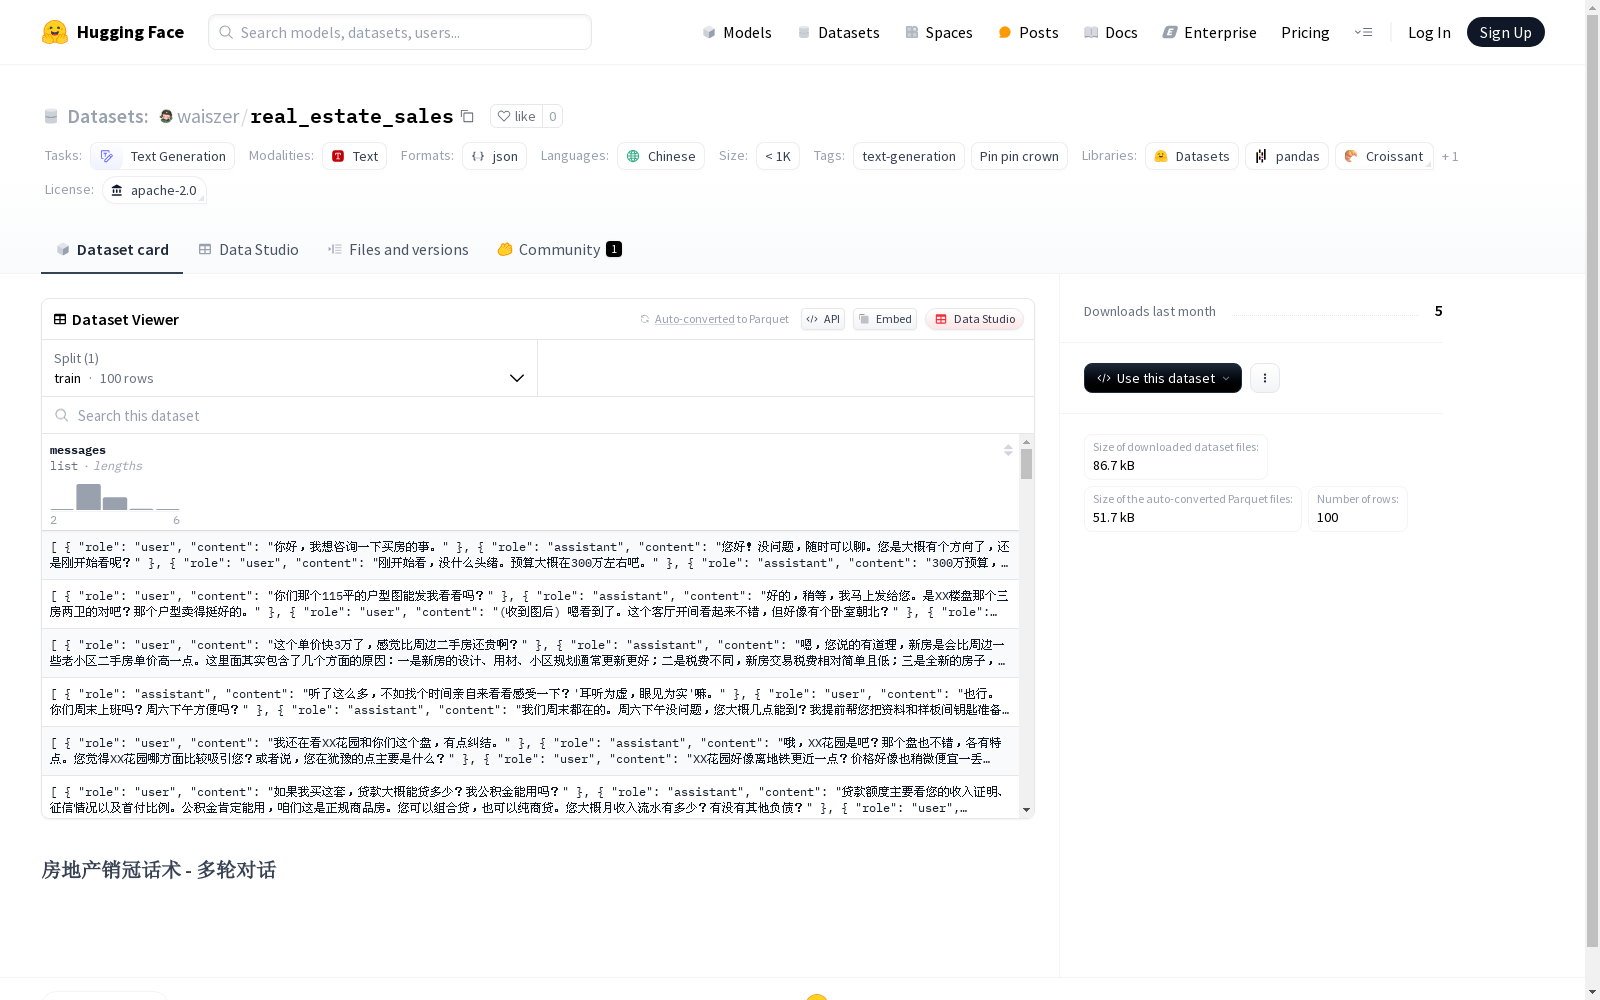
Task: Click the Hugging Face logo icon
Action: coord(55,32)
